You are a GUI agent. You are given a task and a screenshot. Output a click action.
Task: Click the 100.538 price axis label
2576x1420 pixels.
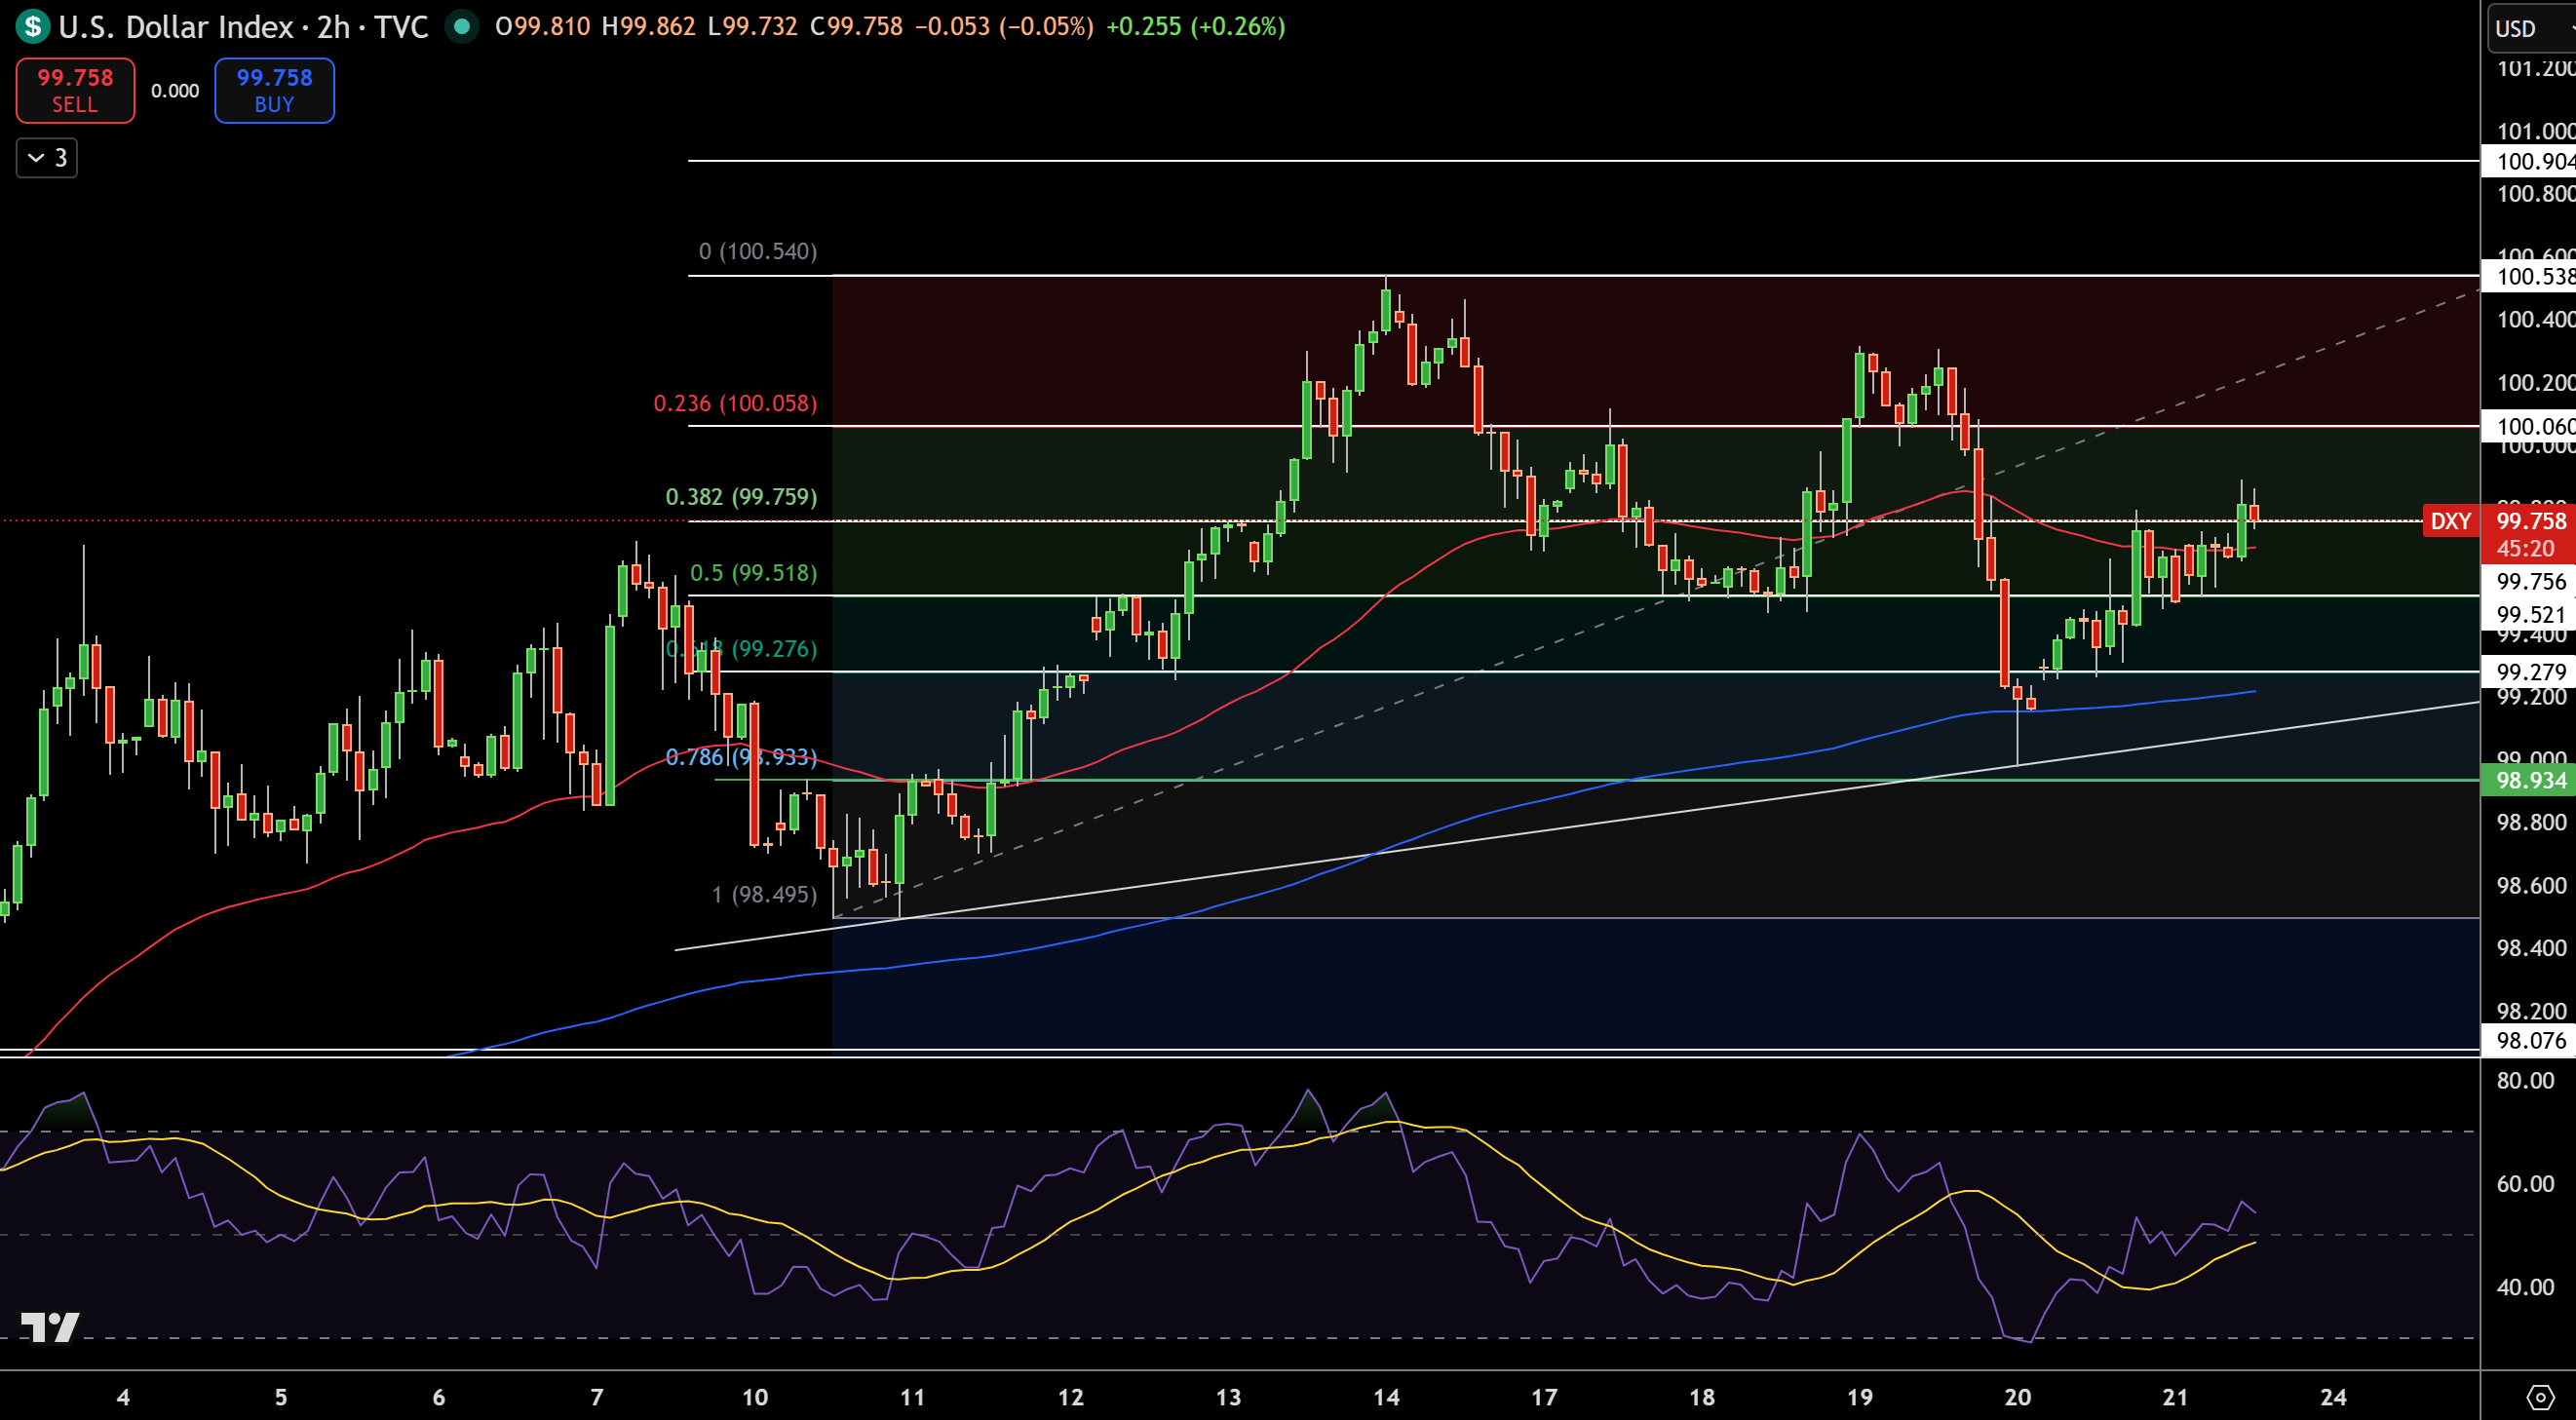pyautogui.click(x=2529, y=276)
